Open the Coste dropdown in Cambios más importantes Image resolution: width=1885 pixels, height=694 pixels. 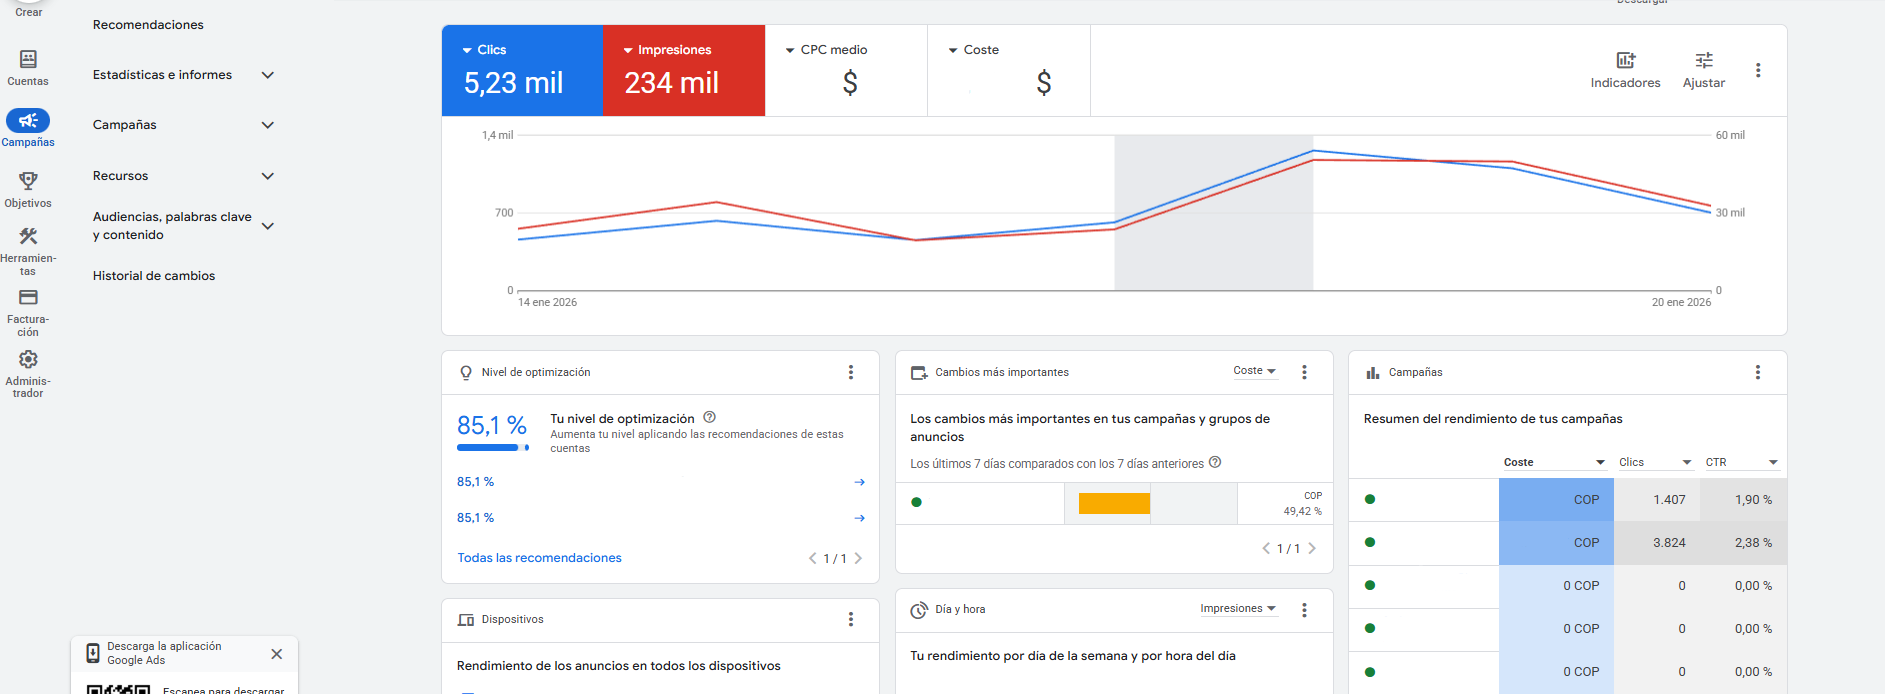(1254, 371)
